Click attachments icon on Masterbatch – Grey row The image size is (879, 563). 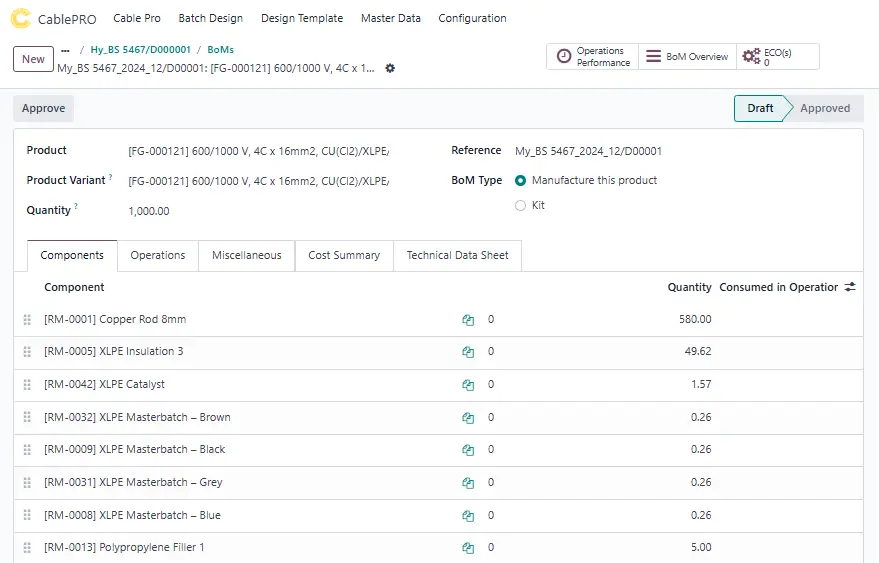(x=468, y=482)
